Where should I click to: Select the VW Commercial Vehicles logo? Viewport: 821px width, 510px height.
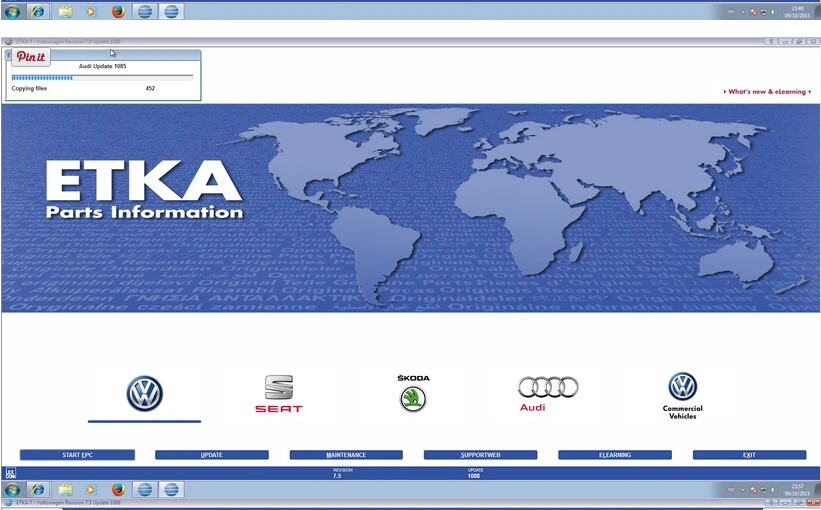click(682, 396)
